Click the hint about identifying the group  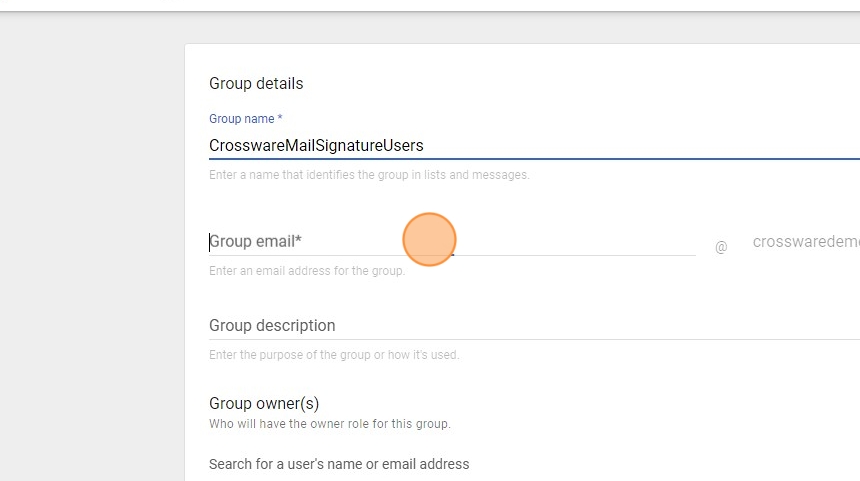(369, 175)
